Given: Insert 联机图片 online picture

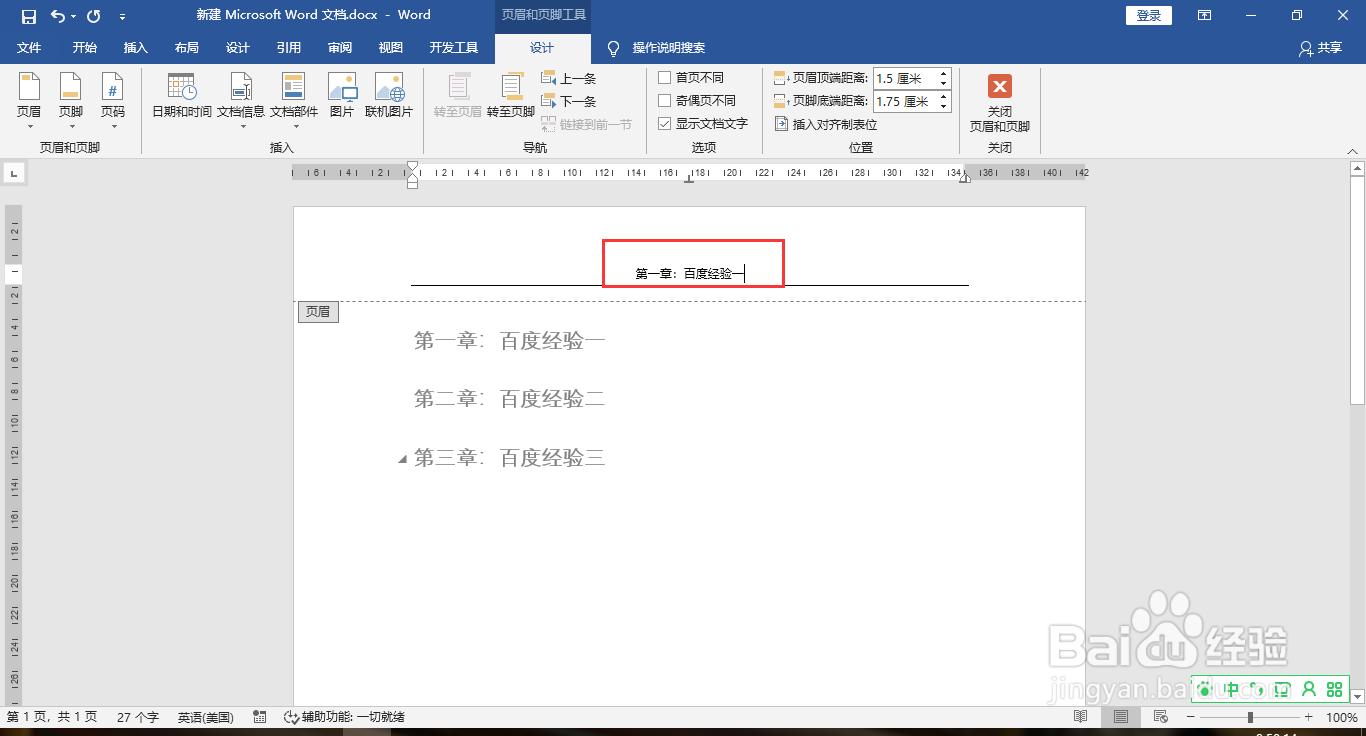Looking at the screenshot, I should pyautogui.click(x=389, y=96).
